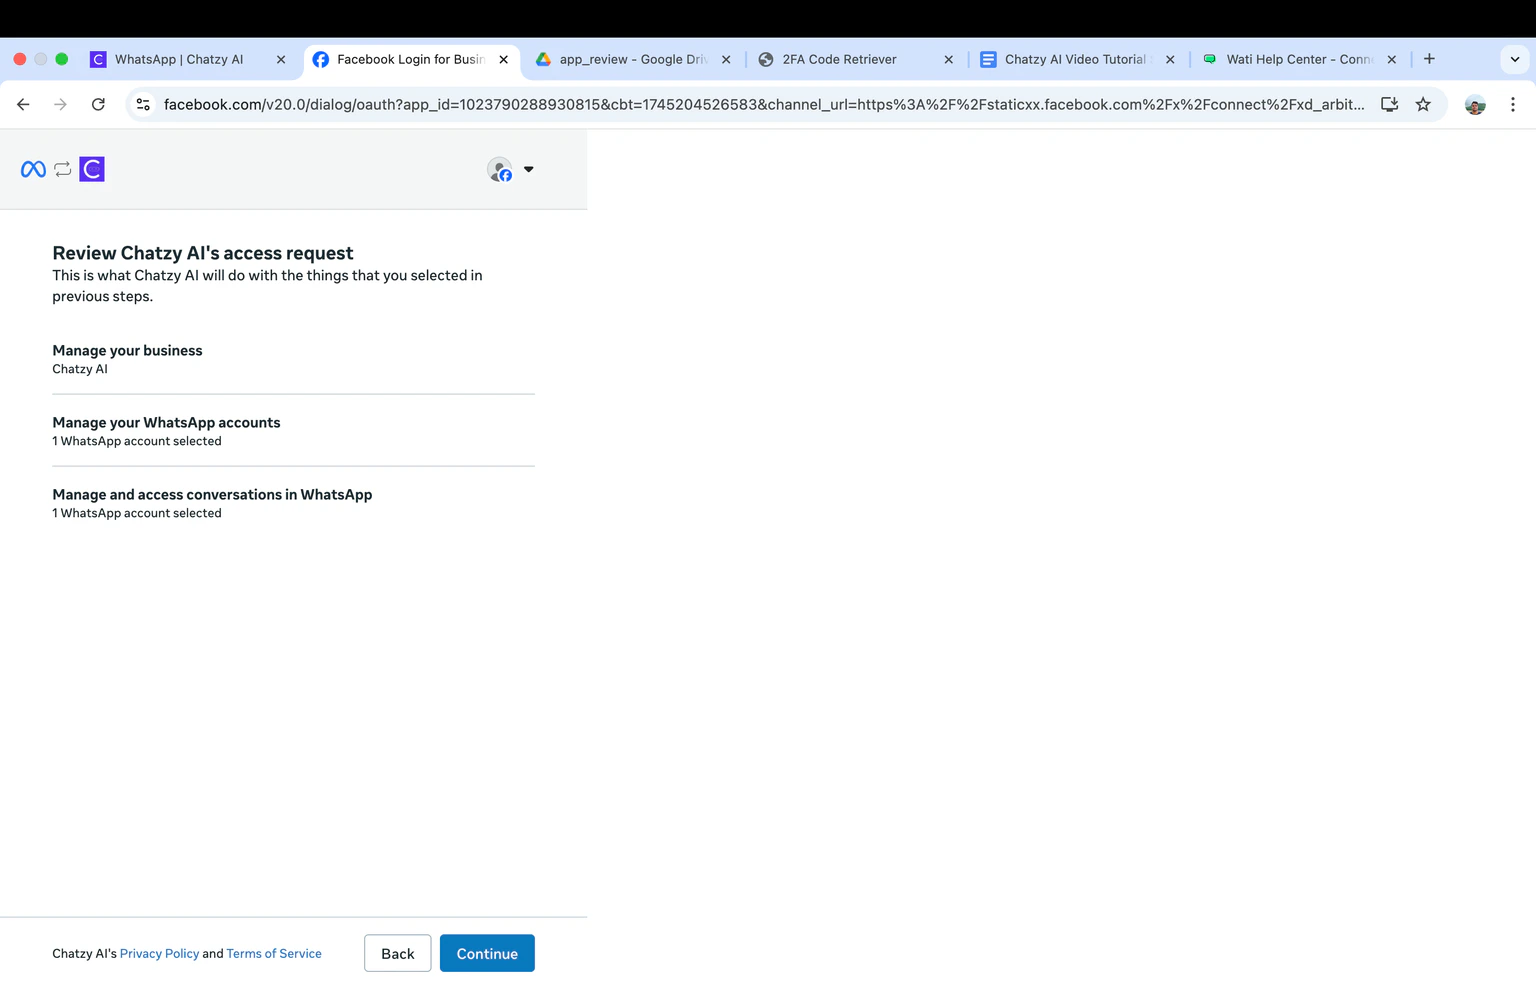This screenshot has height=998, width=1536.
Task: Close the WhatsApp | Chatzy AI tab
Action: (x=281, y=59)
